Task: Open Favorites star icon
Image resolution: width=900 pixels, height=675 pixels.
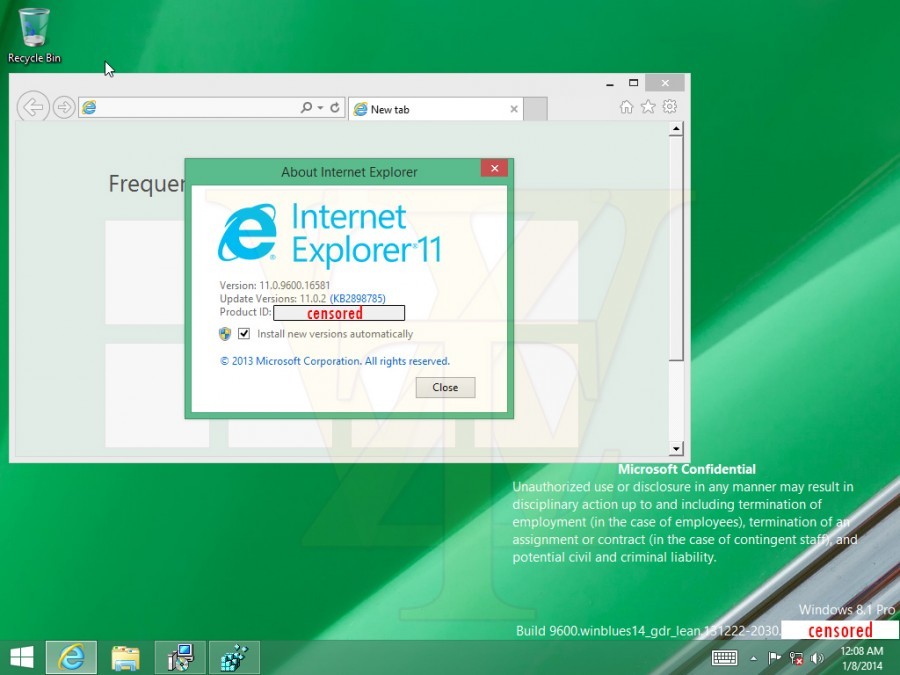Action: [x=648, y=107]
